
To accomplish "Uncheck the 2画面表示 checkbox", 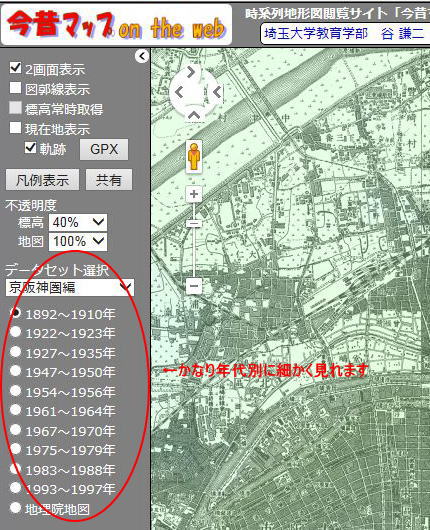I will [15, 68].
